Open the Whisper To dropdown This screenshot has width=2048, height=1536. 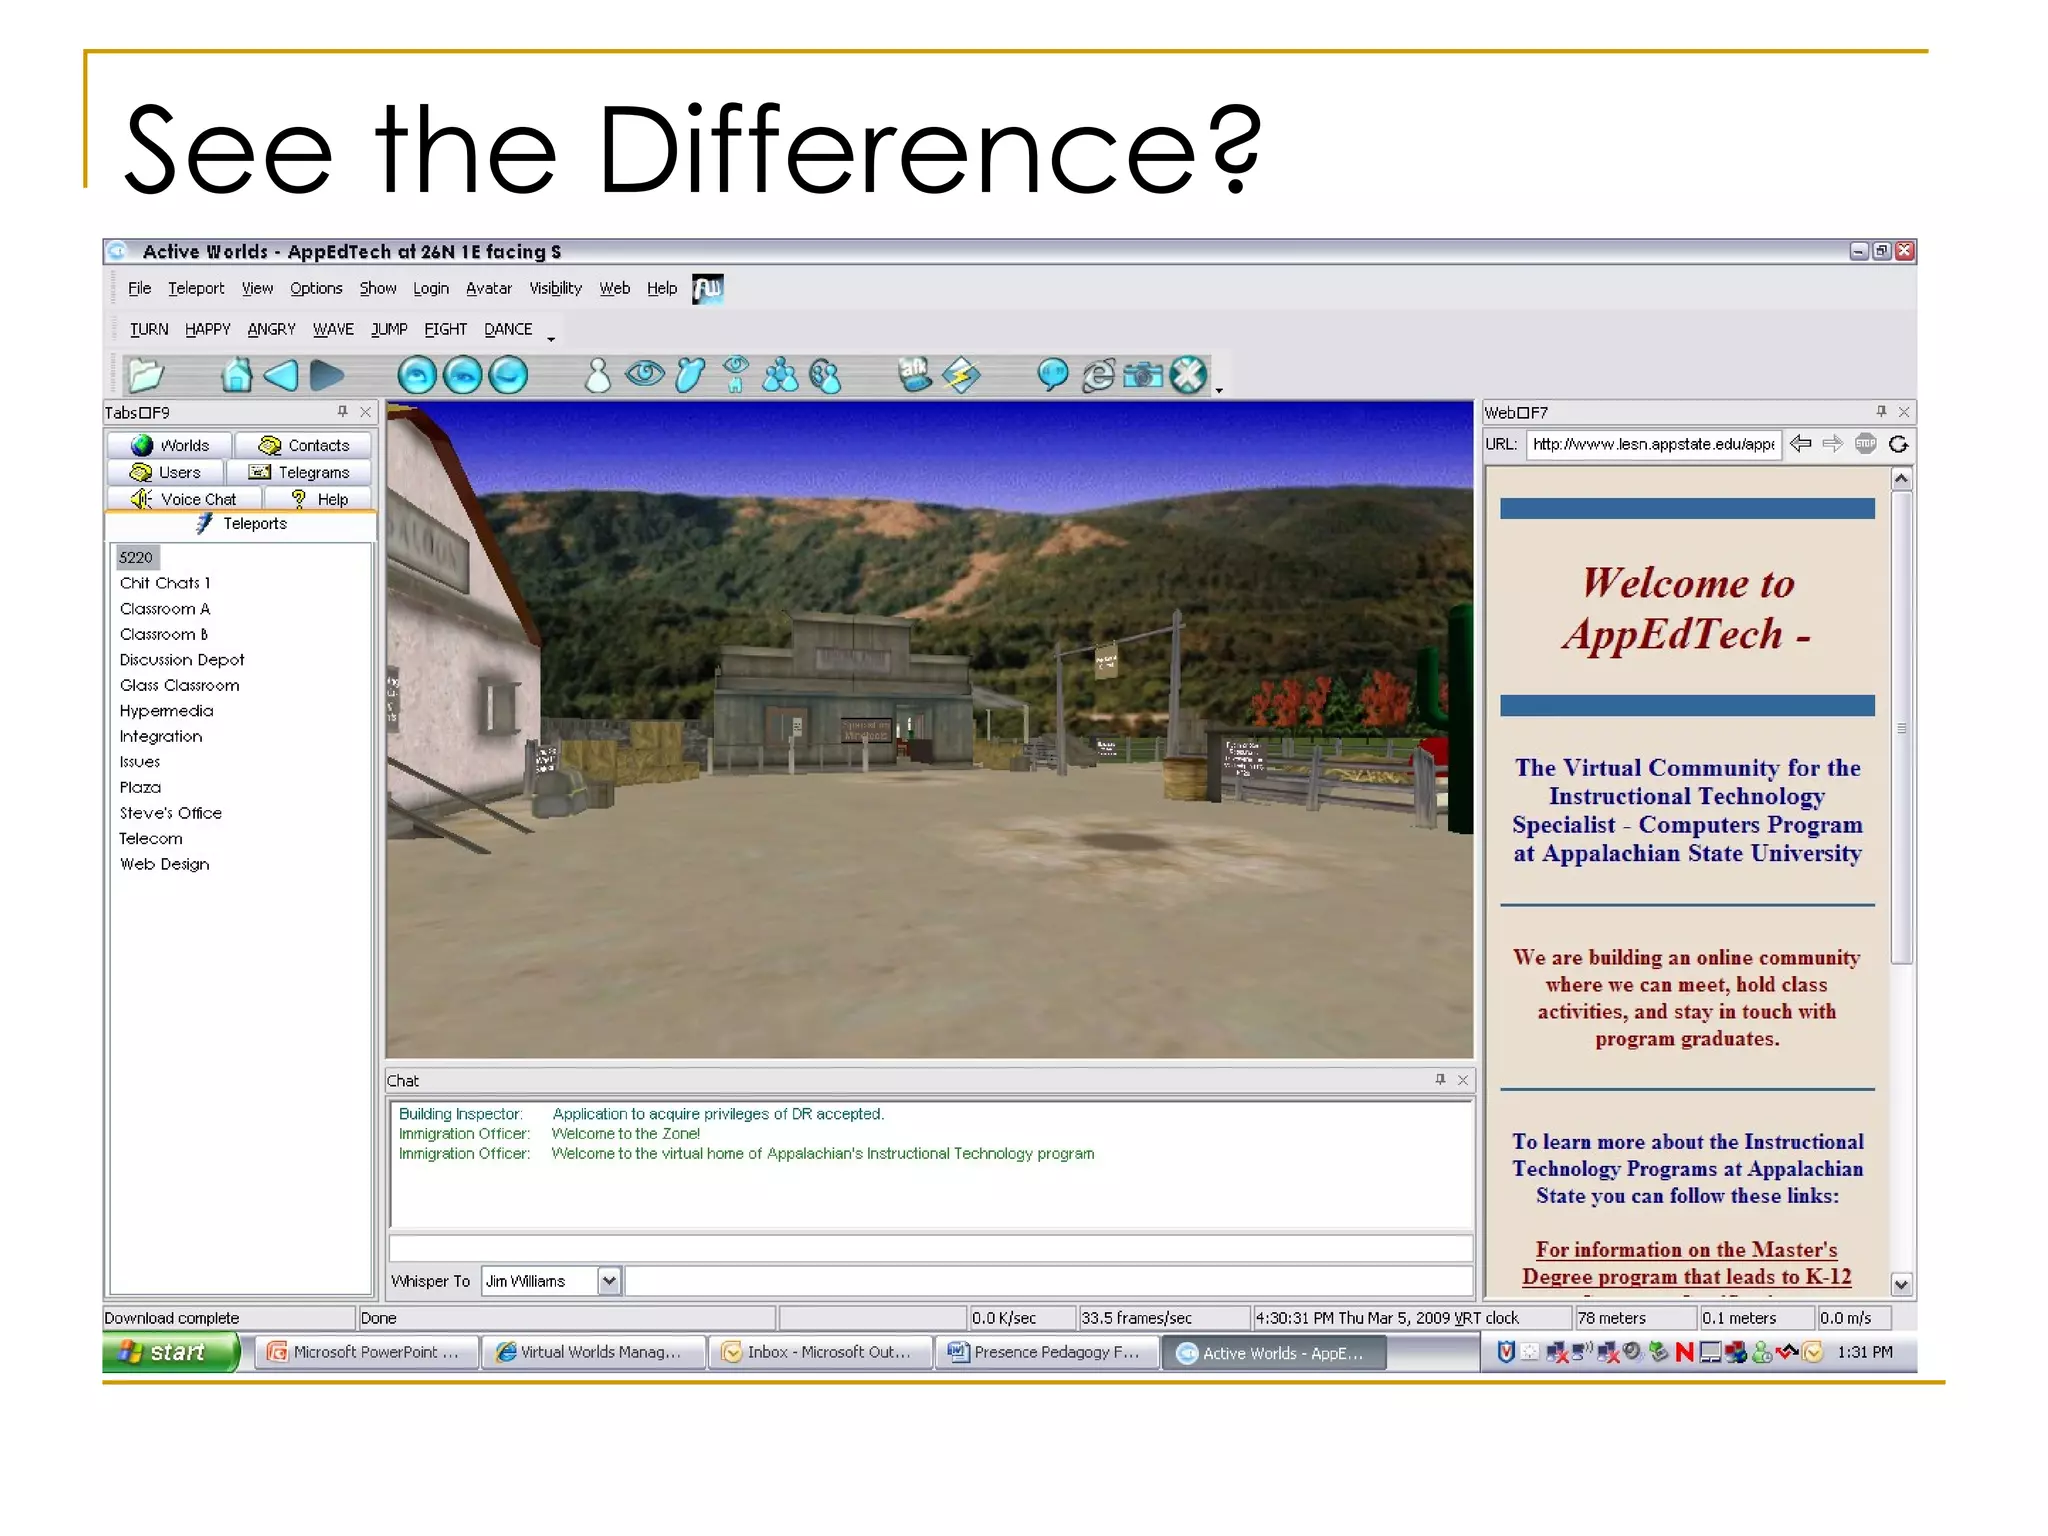pyautogui.click(x=609, y=1281)
